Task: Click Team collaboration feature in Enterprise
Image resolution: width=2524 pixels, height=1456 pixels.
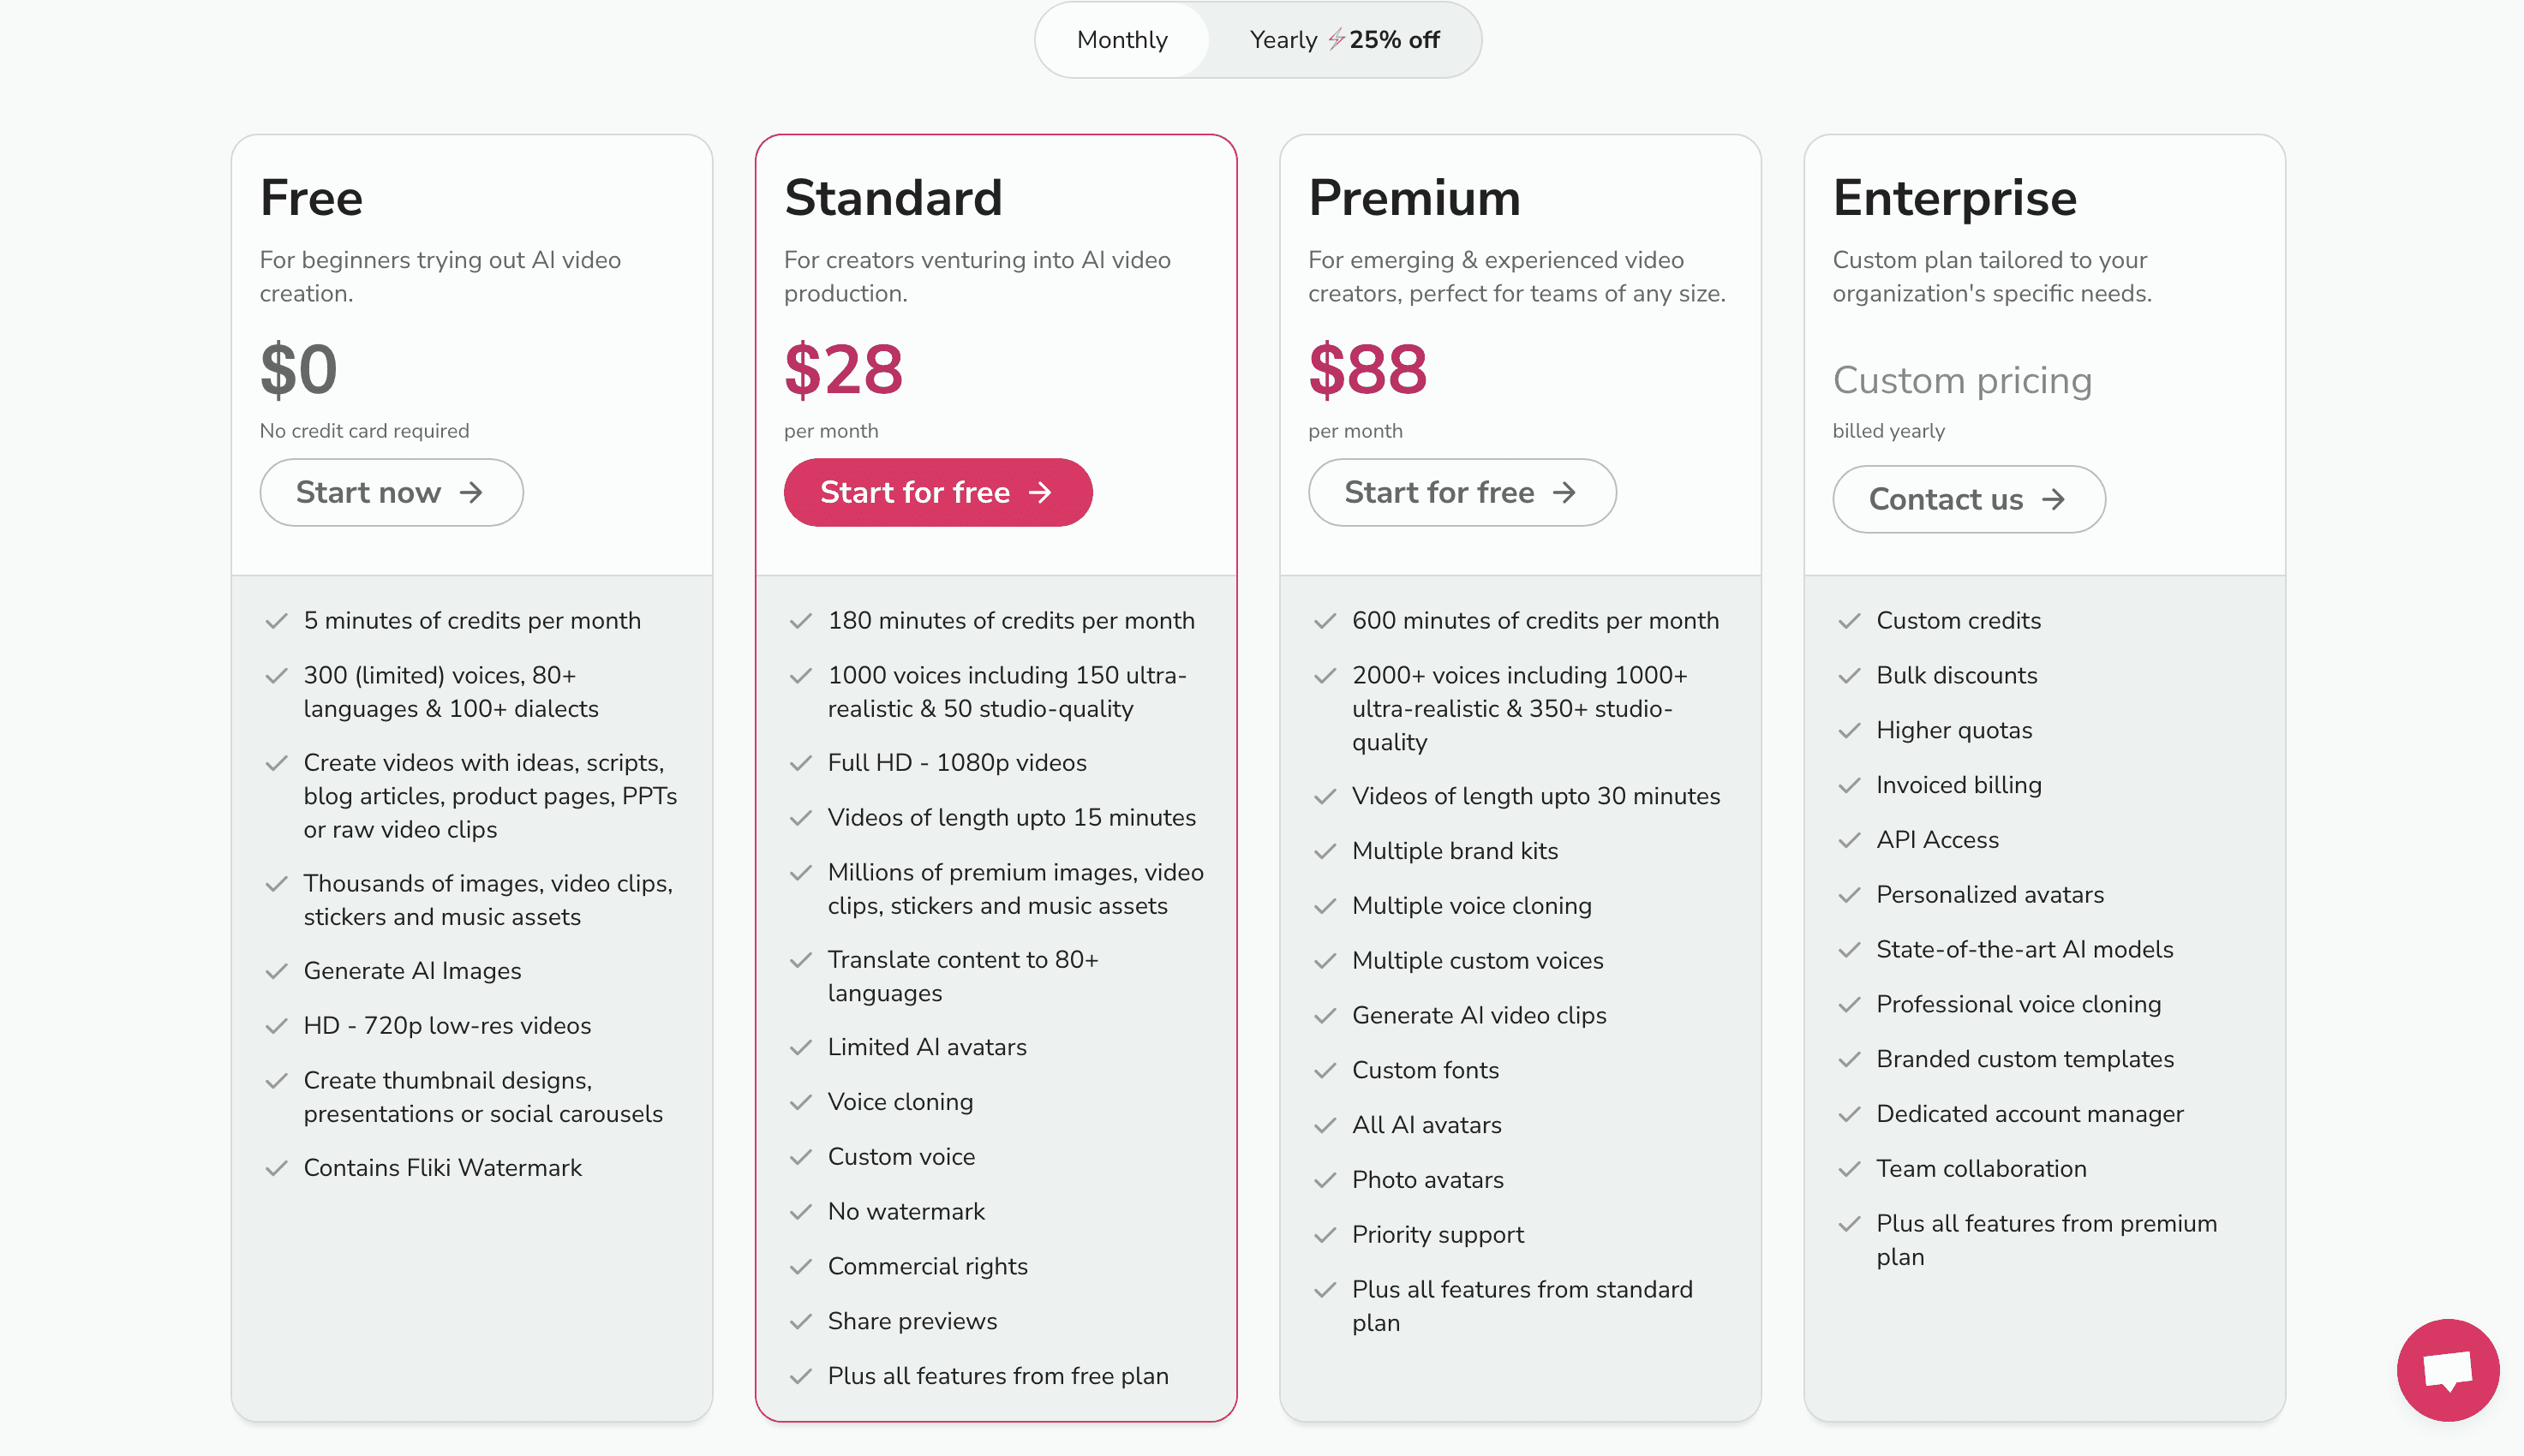Action: pyautogui.click(x=1981, y=1169)
